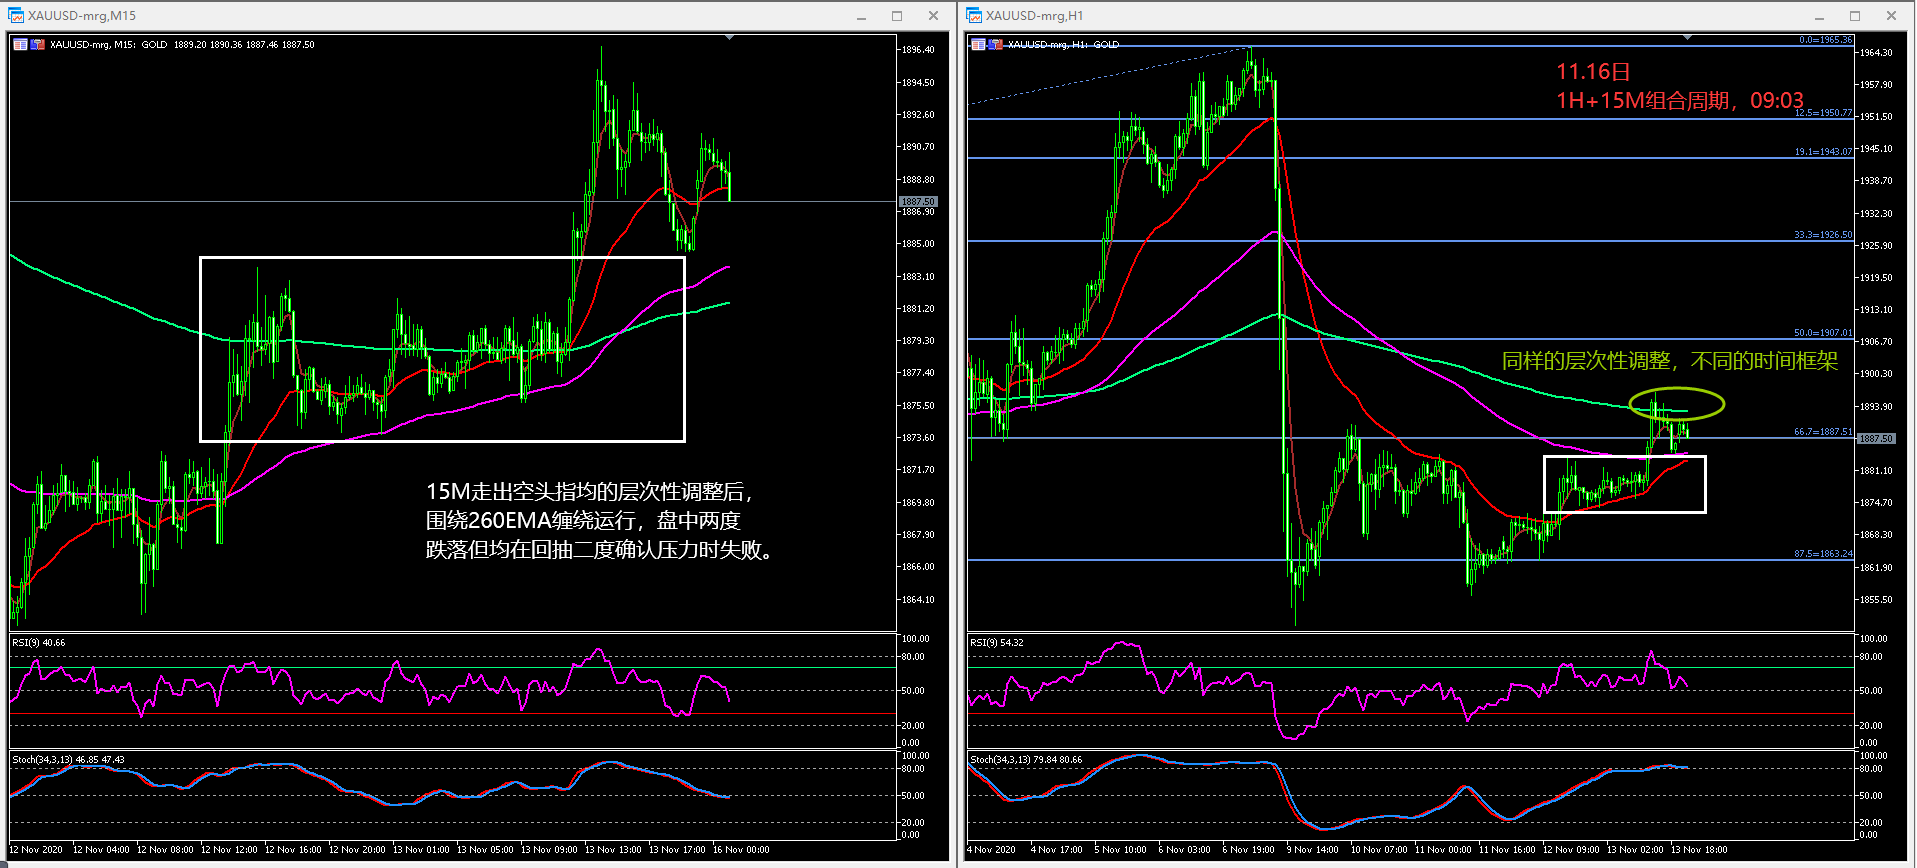Select the red 11.16日 text annotation
Screen dimensions: 1917x868
point(1593,72)
